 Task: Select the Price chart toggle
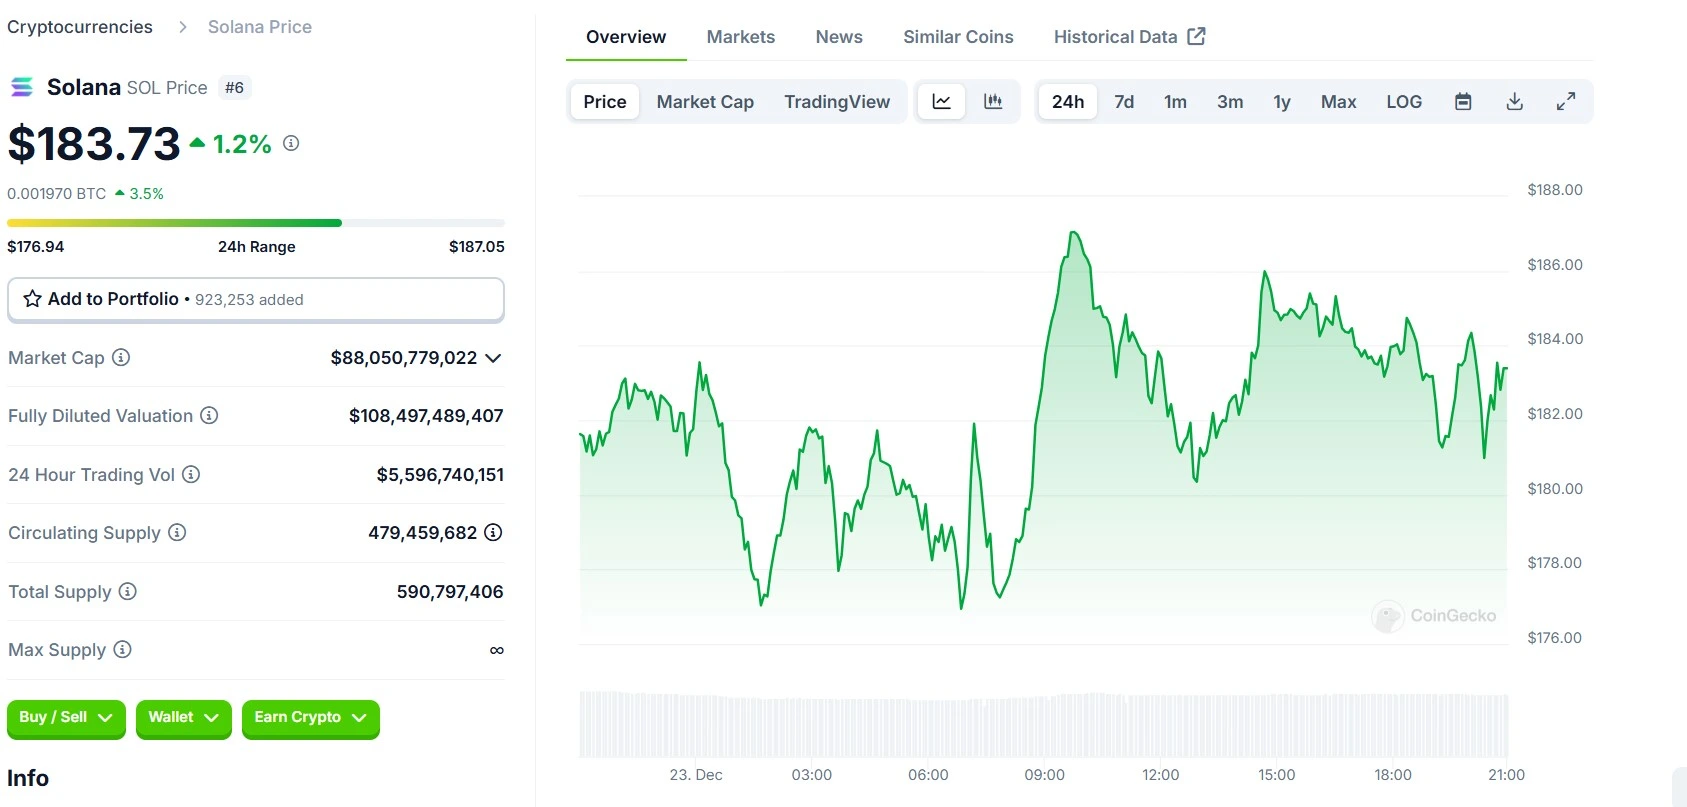click(605, 101)
